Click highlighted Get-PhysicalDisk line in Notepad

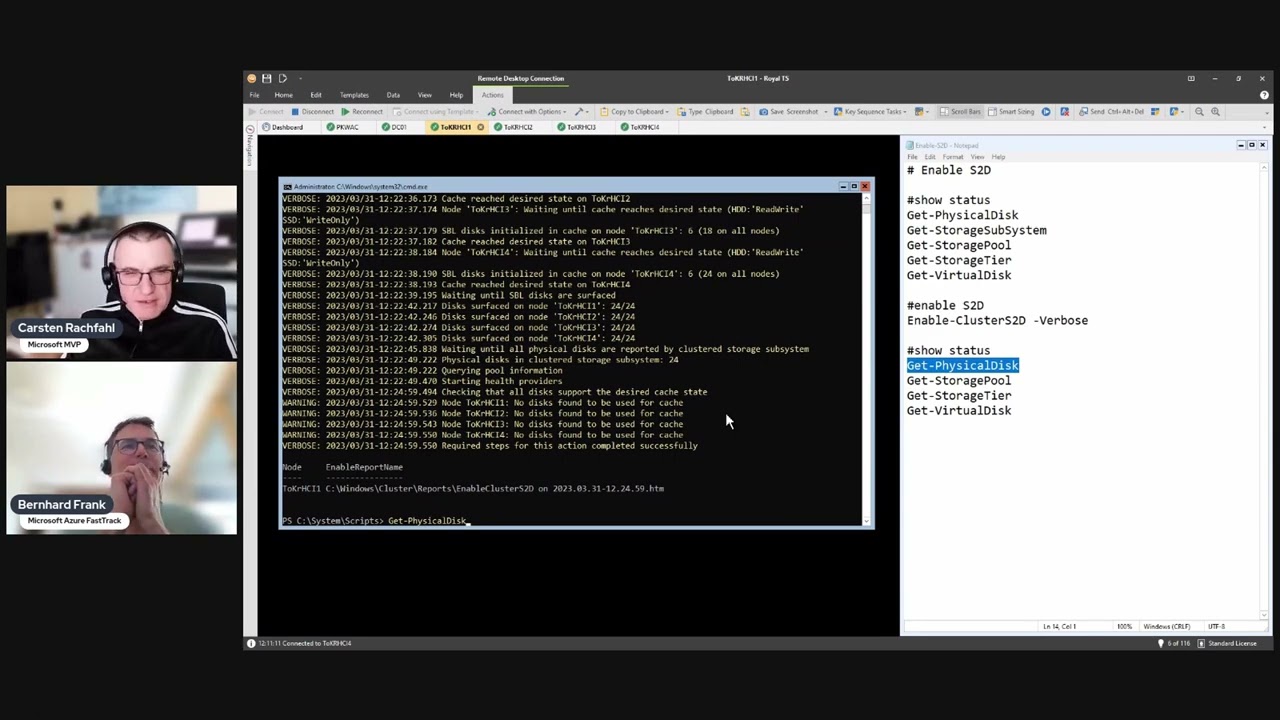coord(963,365)
